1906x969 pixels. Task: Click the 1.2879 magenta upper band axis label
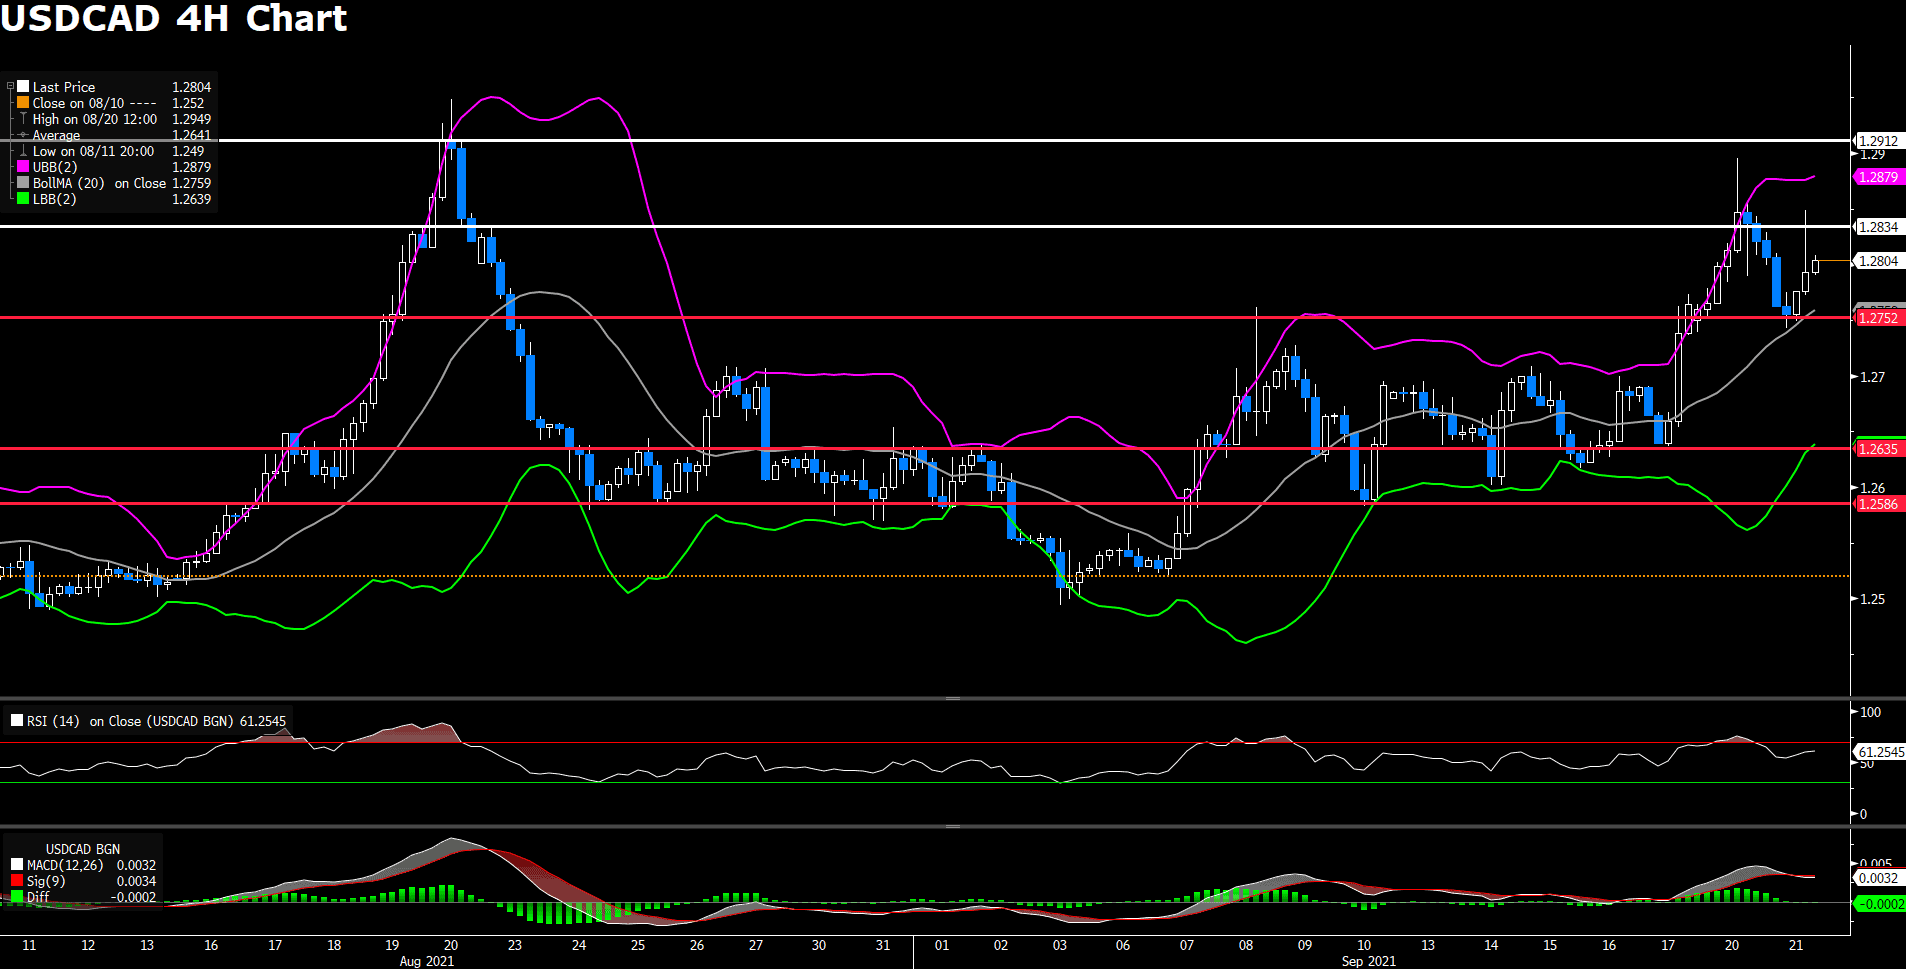coord(1878,177)
